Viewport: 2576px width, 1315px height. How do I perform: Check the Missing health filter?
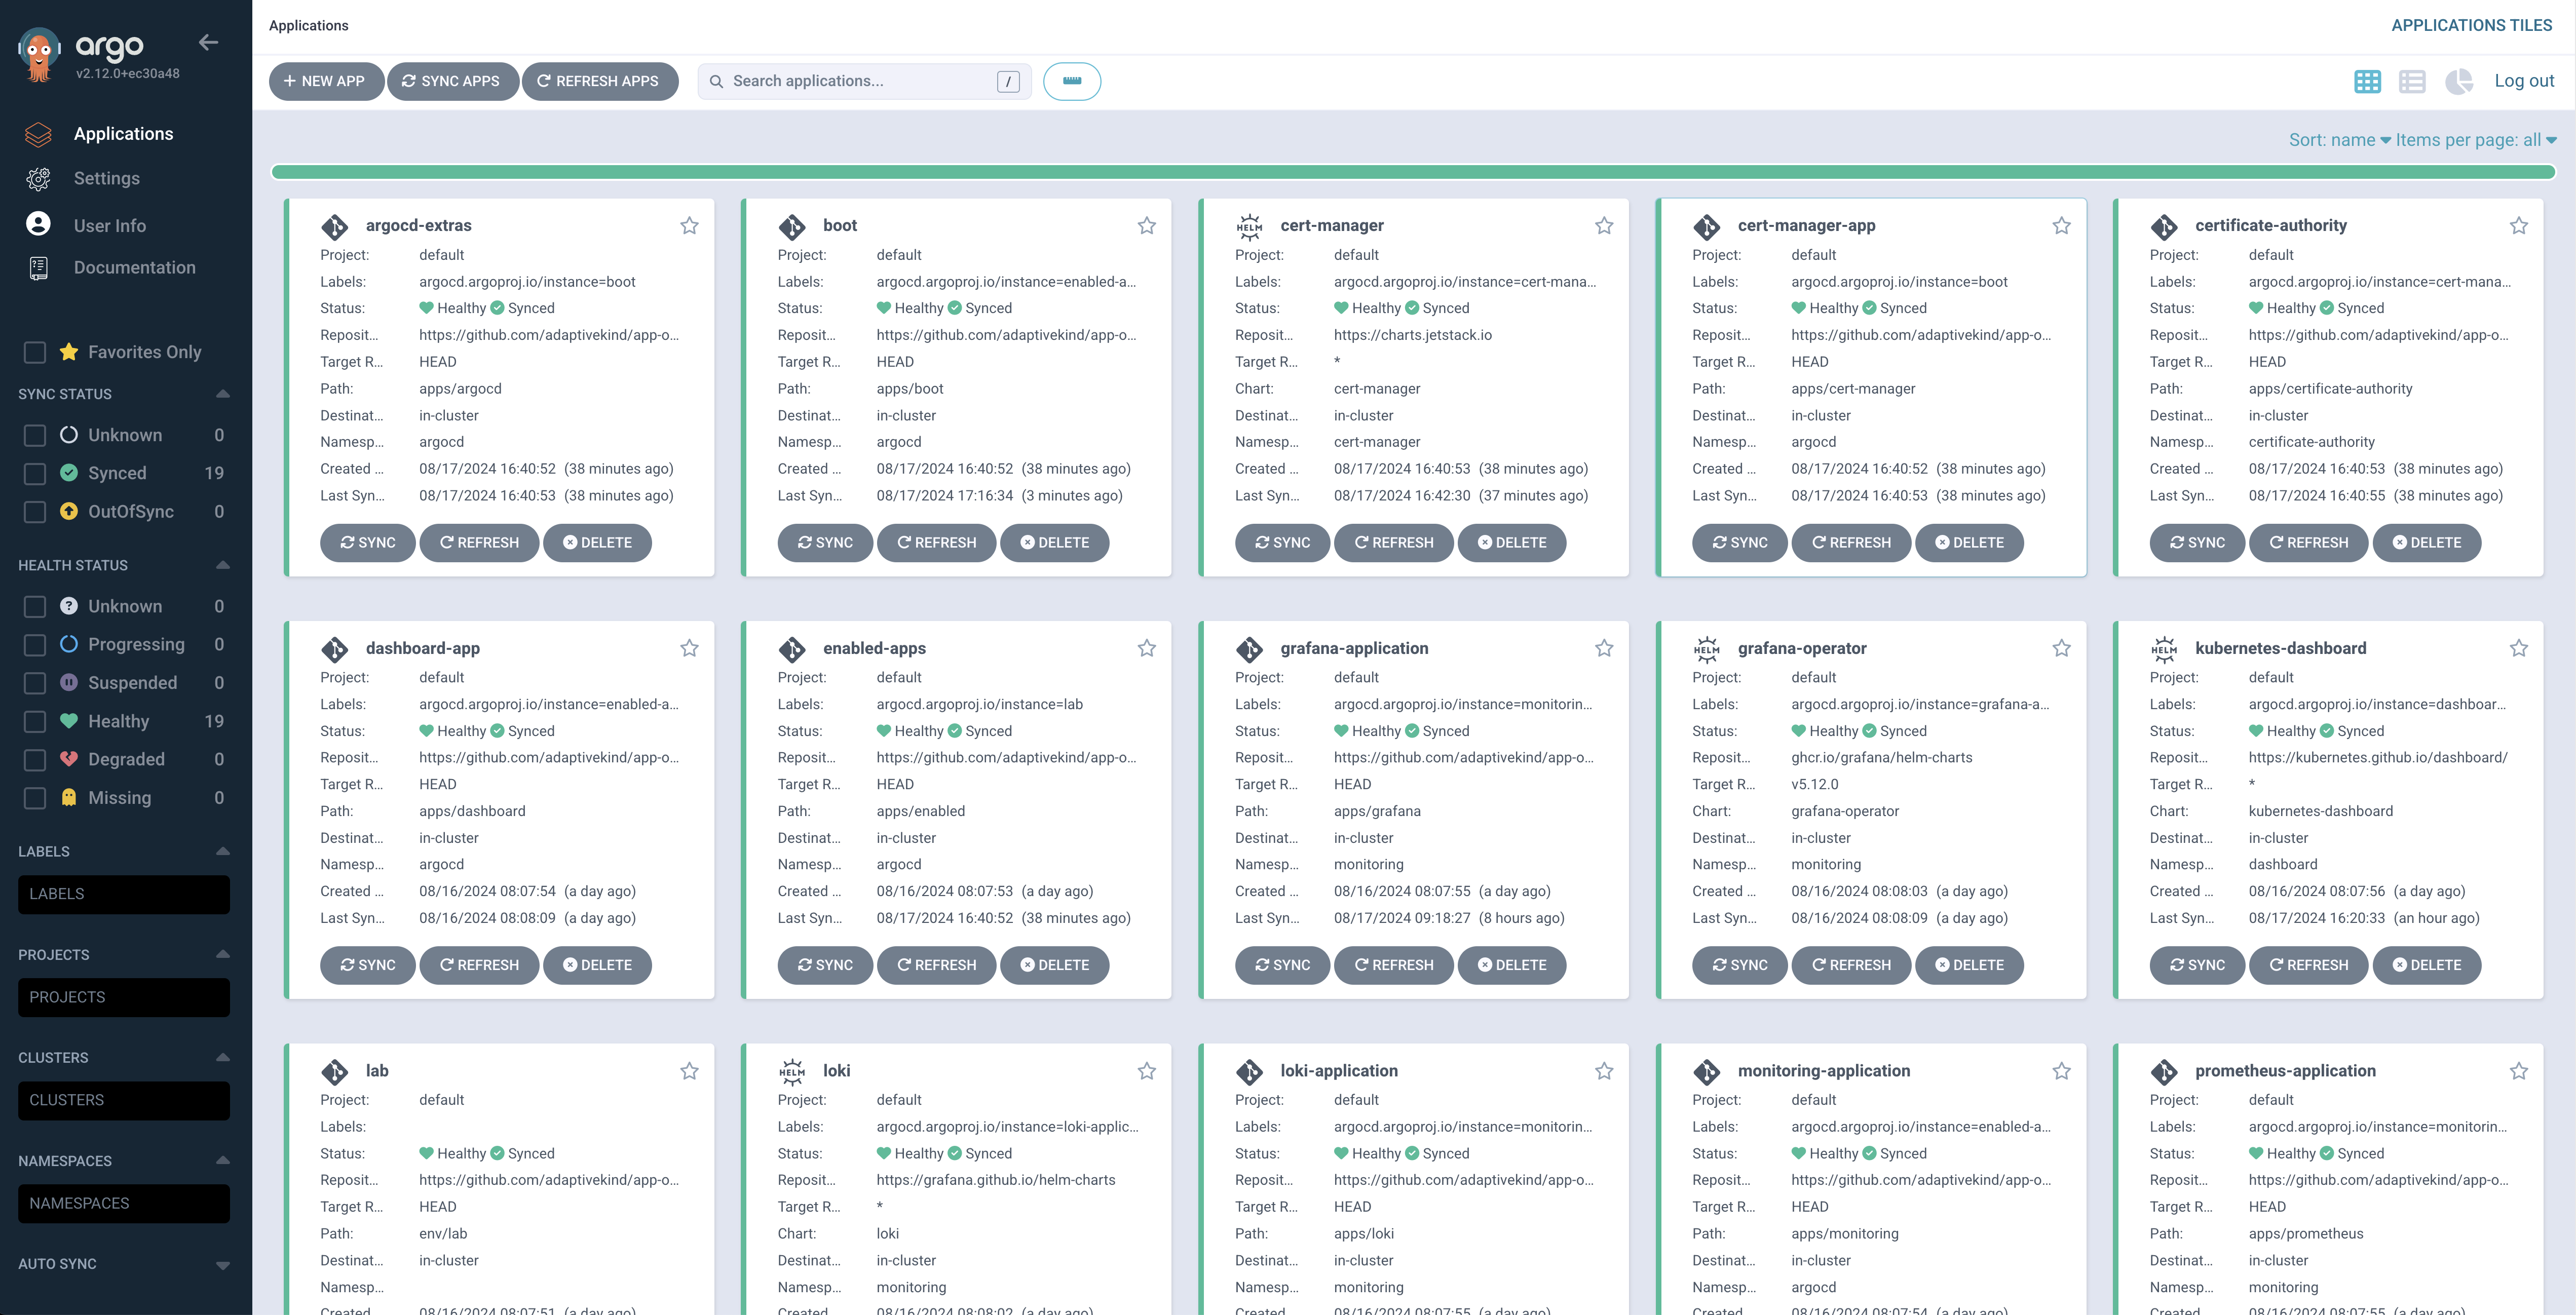[35, 798]
